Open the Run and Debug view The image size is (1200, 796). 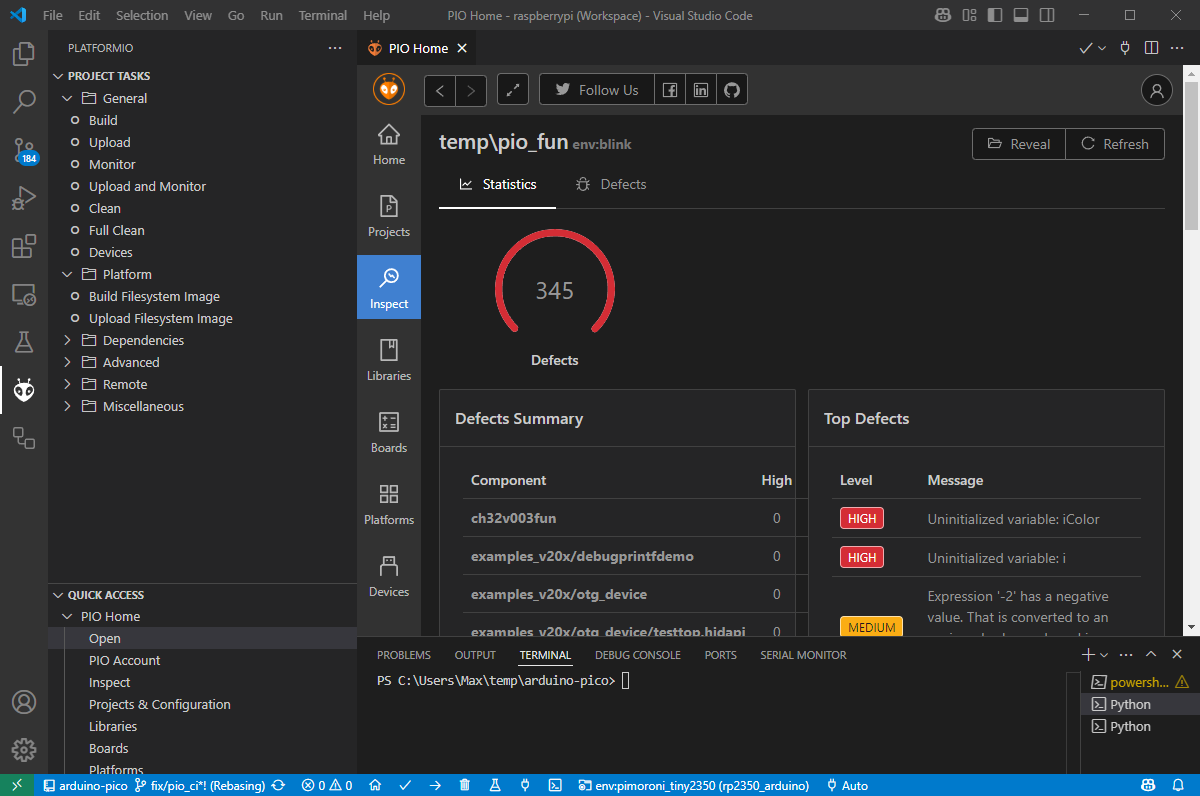click(24, 198)
